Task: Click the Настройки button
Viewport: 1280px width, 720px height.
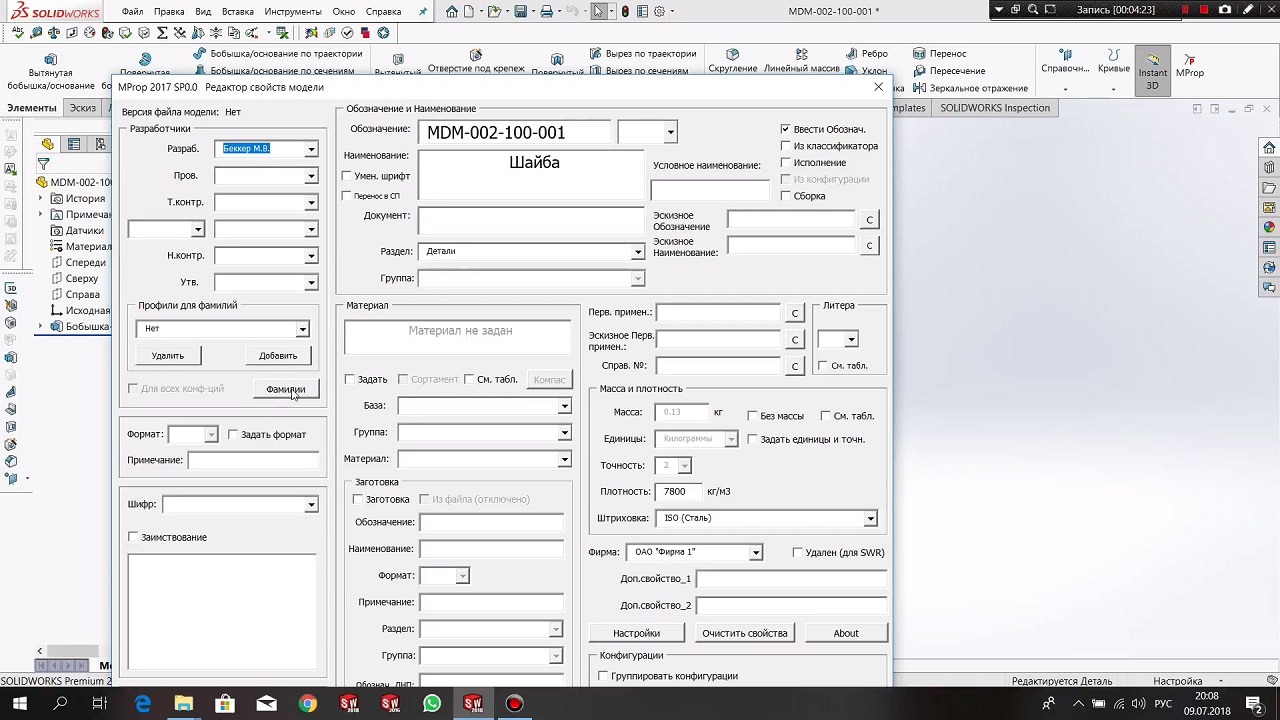Action: (636, 633)
